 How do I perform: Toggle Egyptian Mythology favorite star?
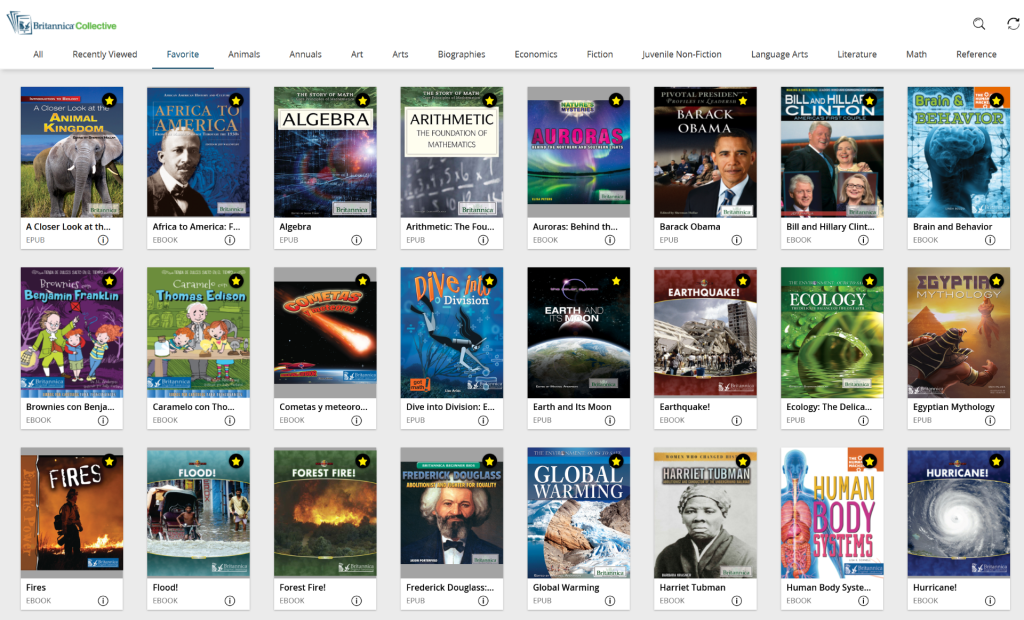[996, 281]
